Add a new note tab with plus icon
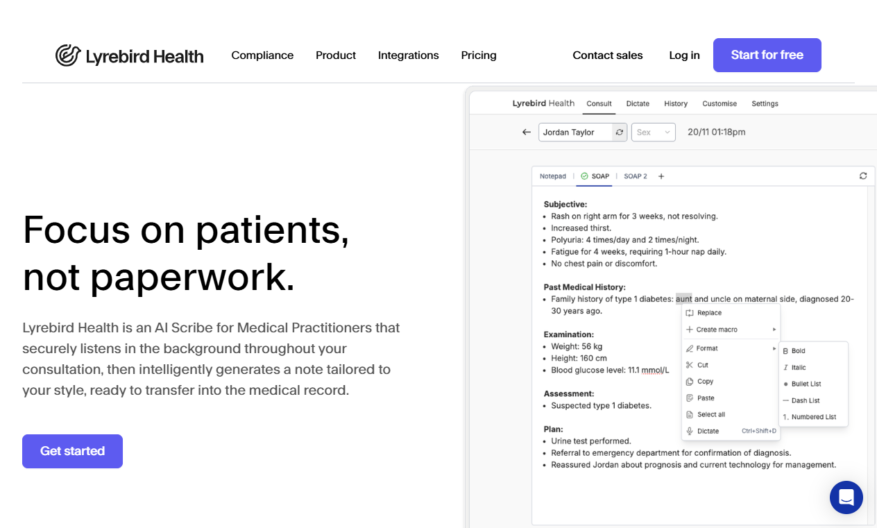The width and height of the screenshot is (877, 528). (661, 176)
